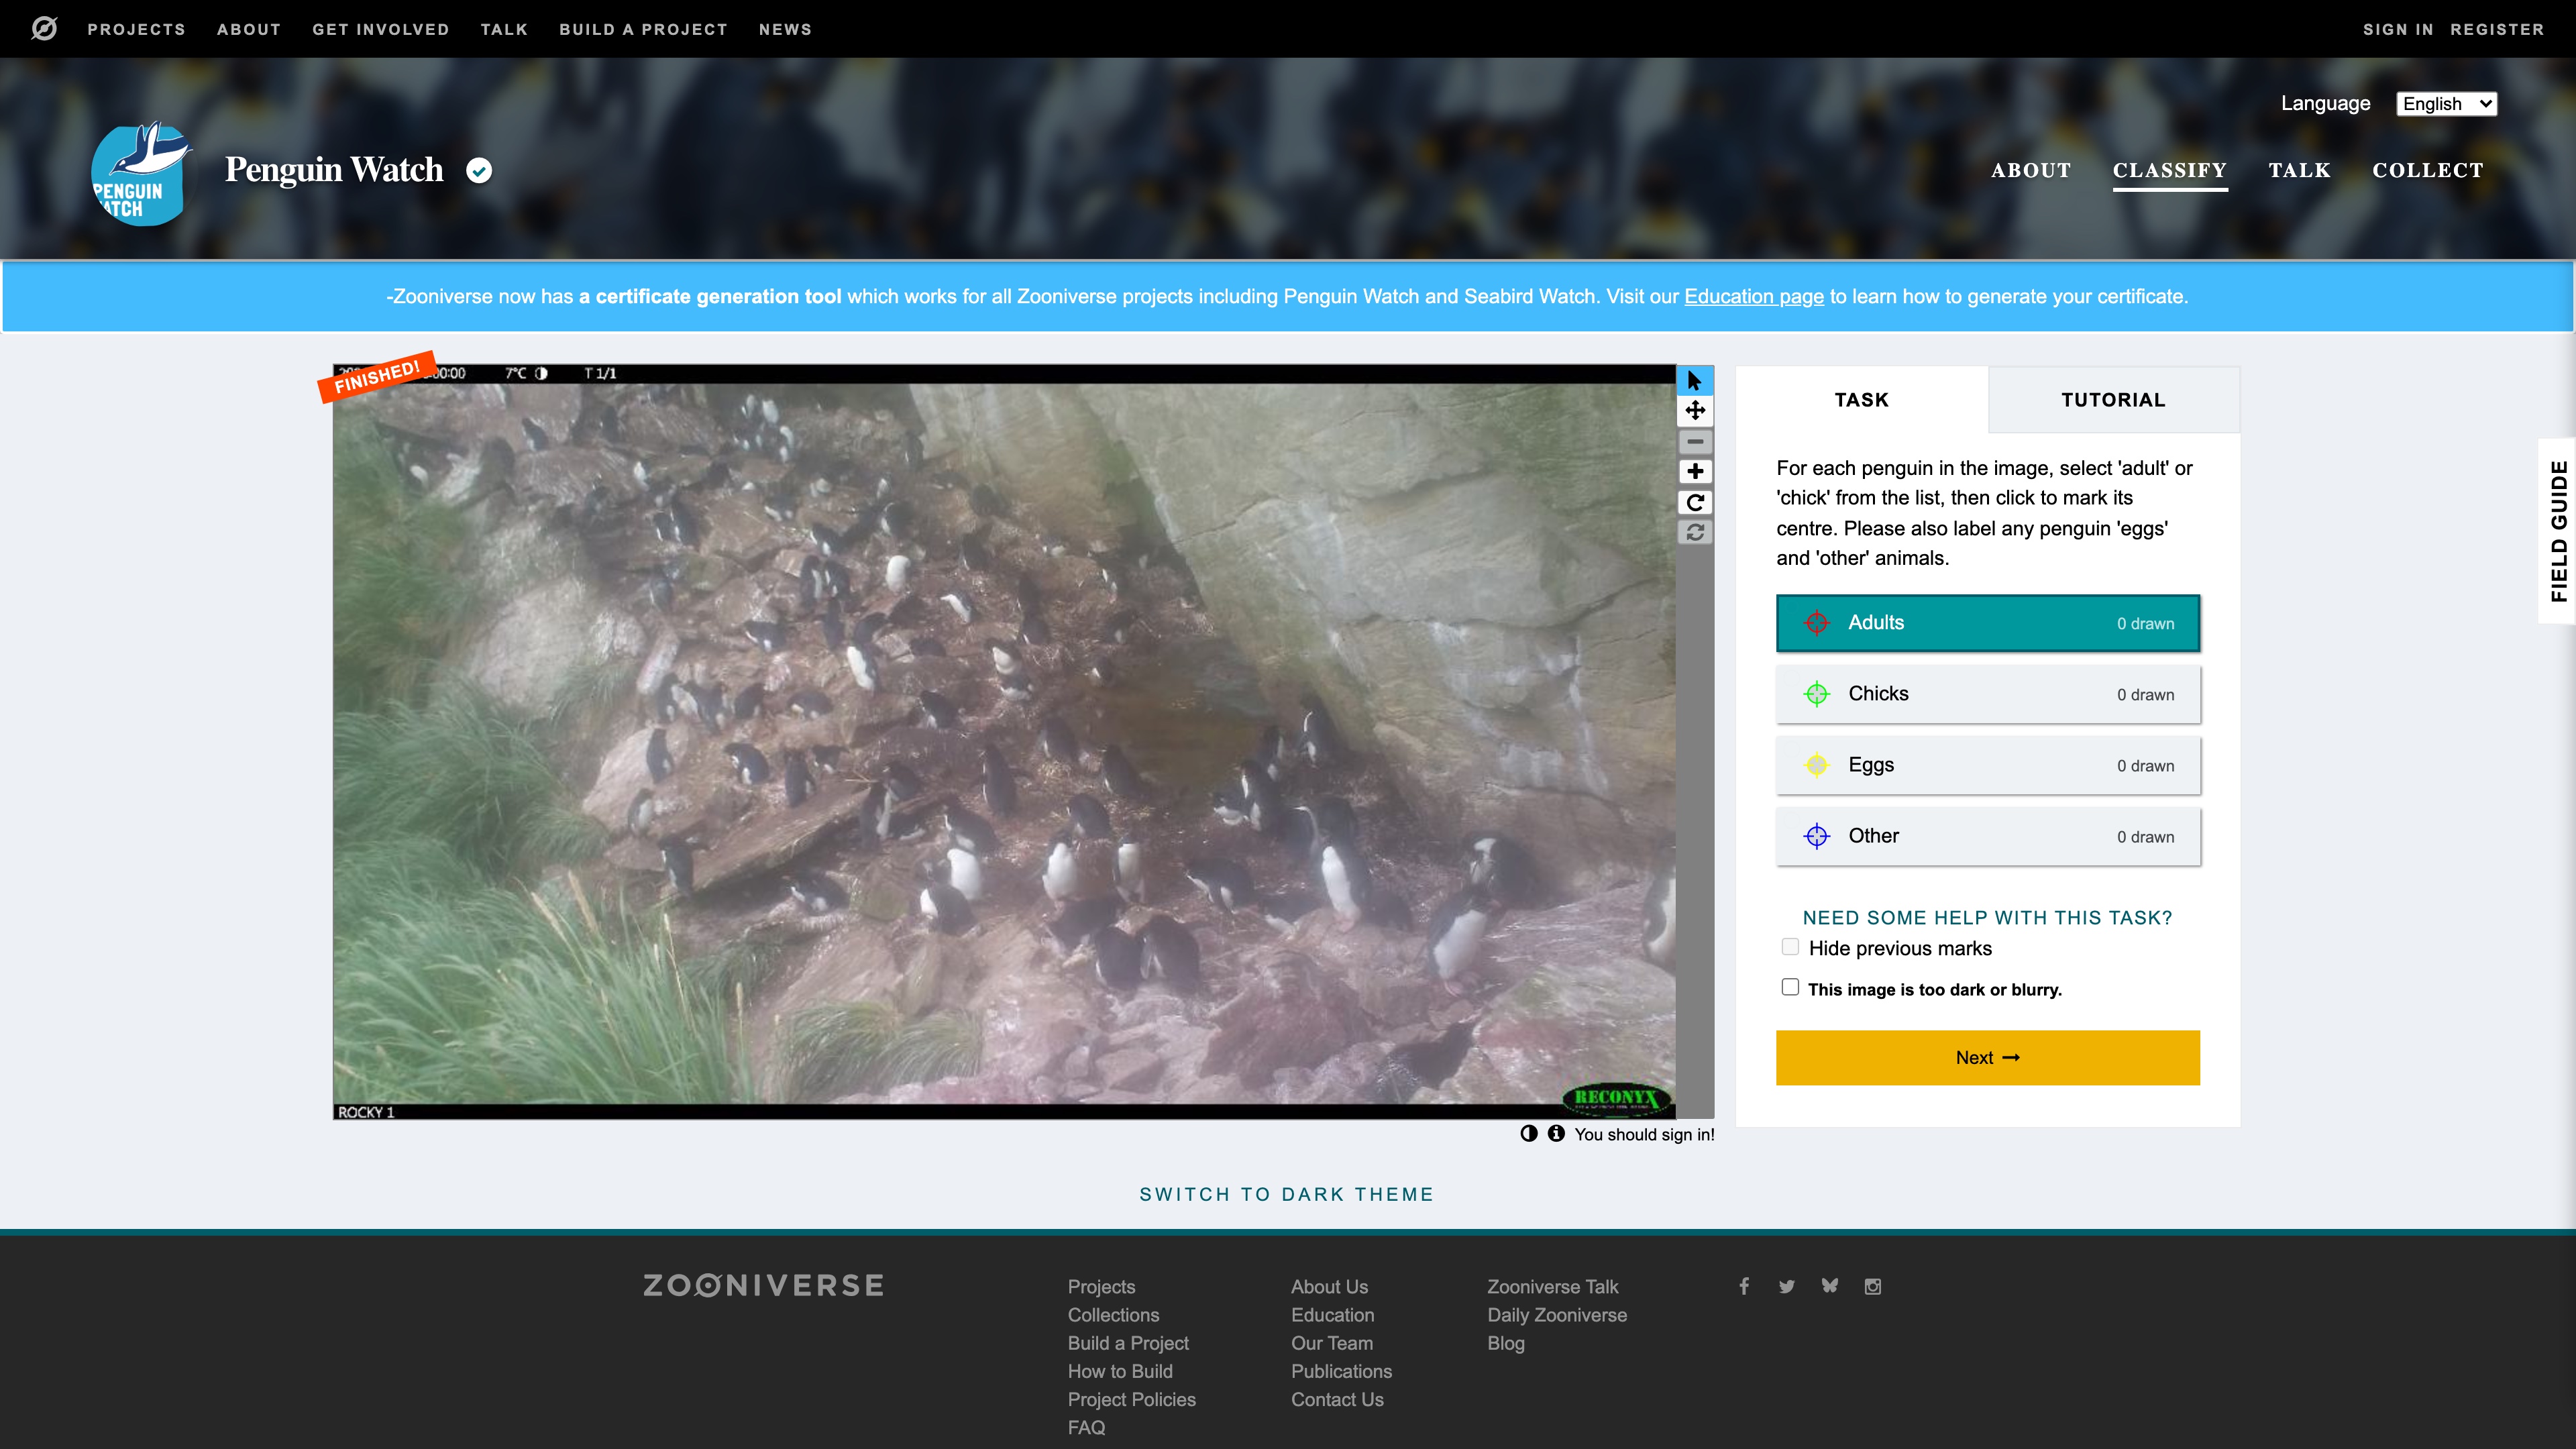Image resolution: width=2576 pixels, height=1449 pixels.
Task: Switch to the Tutorial tab
Action: click(2113, 400)
